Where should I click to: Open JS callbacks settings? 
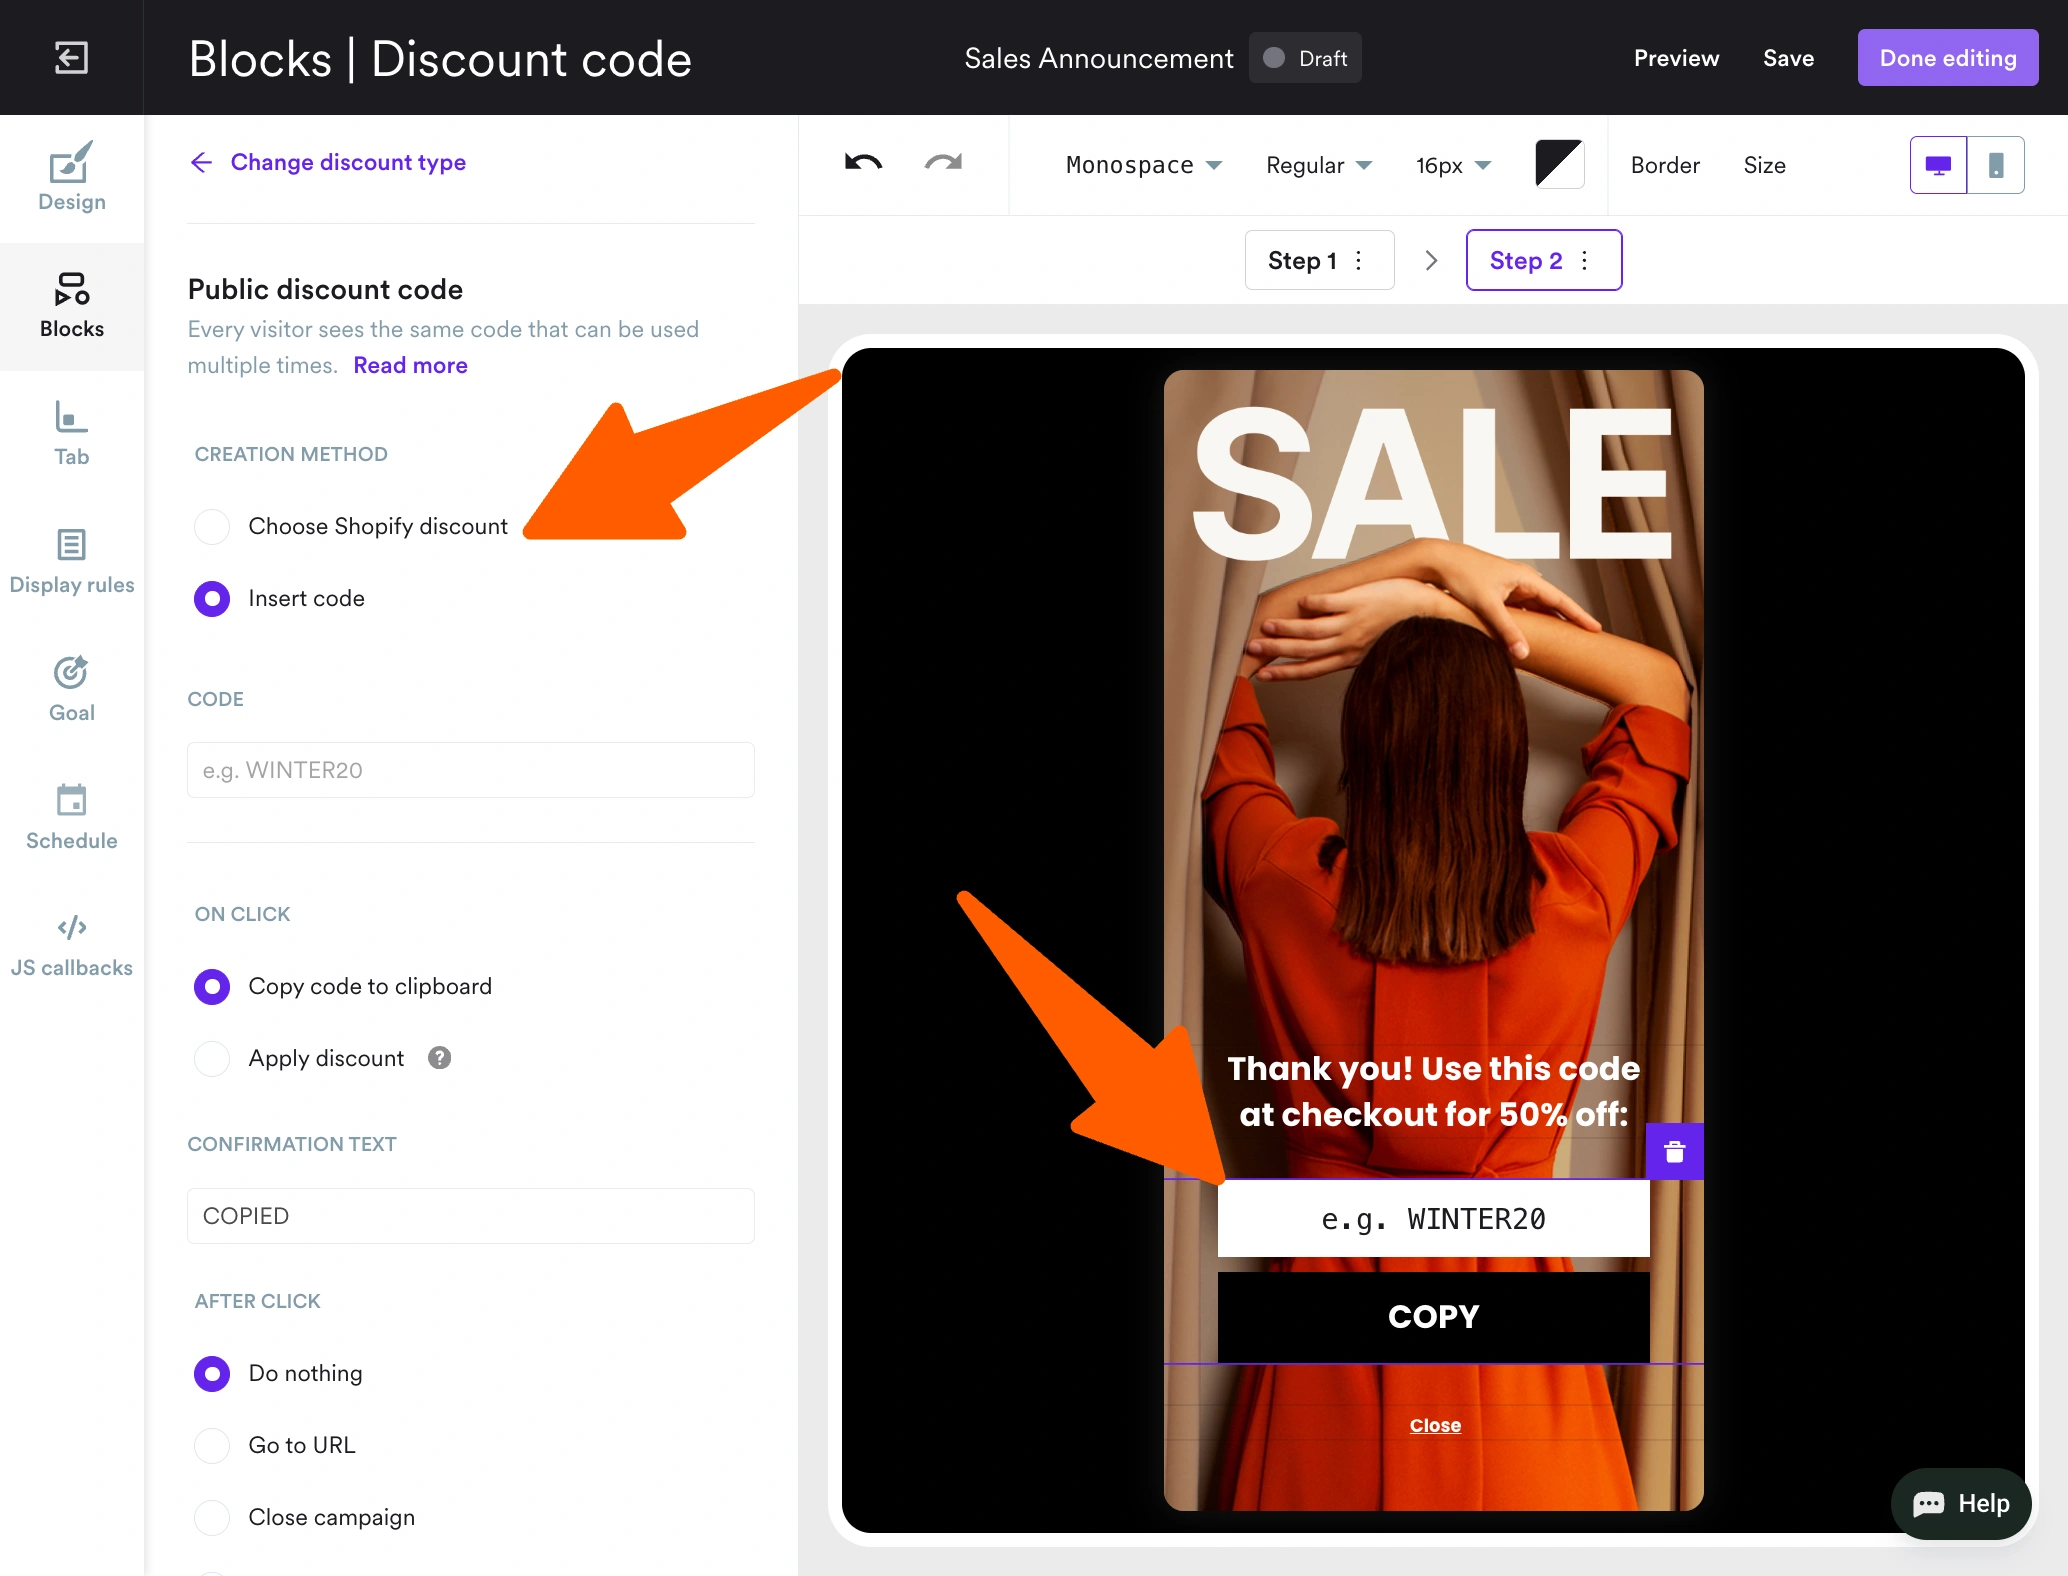[x=71, y=941]
